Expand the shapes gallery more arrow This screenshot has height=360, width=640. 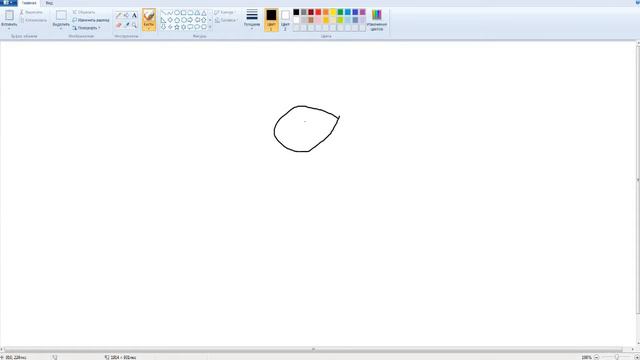point(210,27)
